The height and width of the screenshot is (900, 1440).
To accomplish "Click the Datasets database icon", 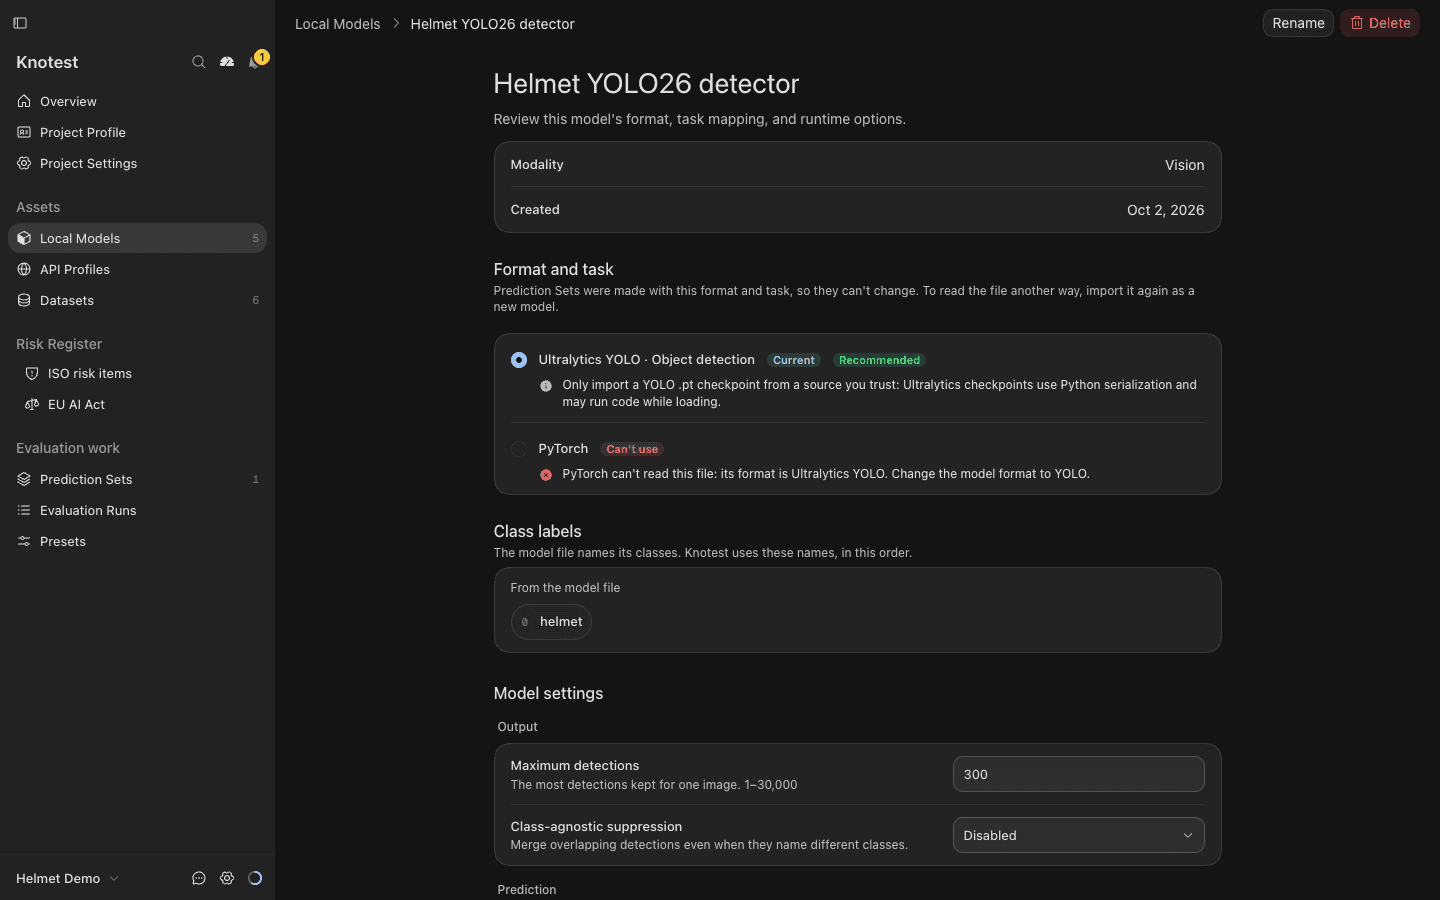I will click(x=24, y=300).
